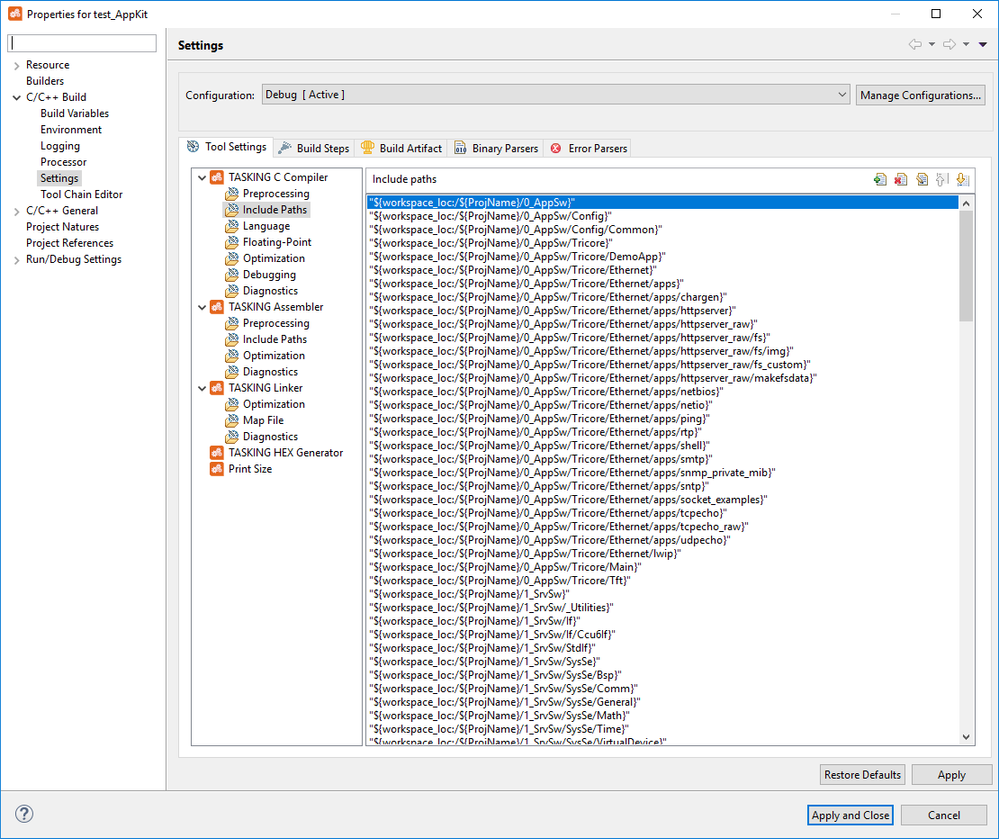Select the Print Size tool entry

click(250, 469)
